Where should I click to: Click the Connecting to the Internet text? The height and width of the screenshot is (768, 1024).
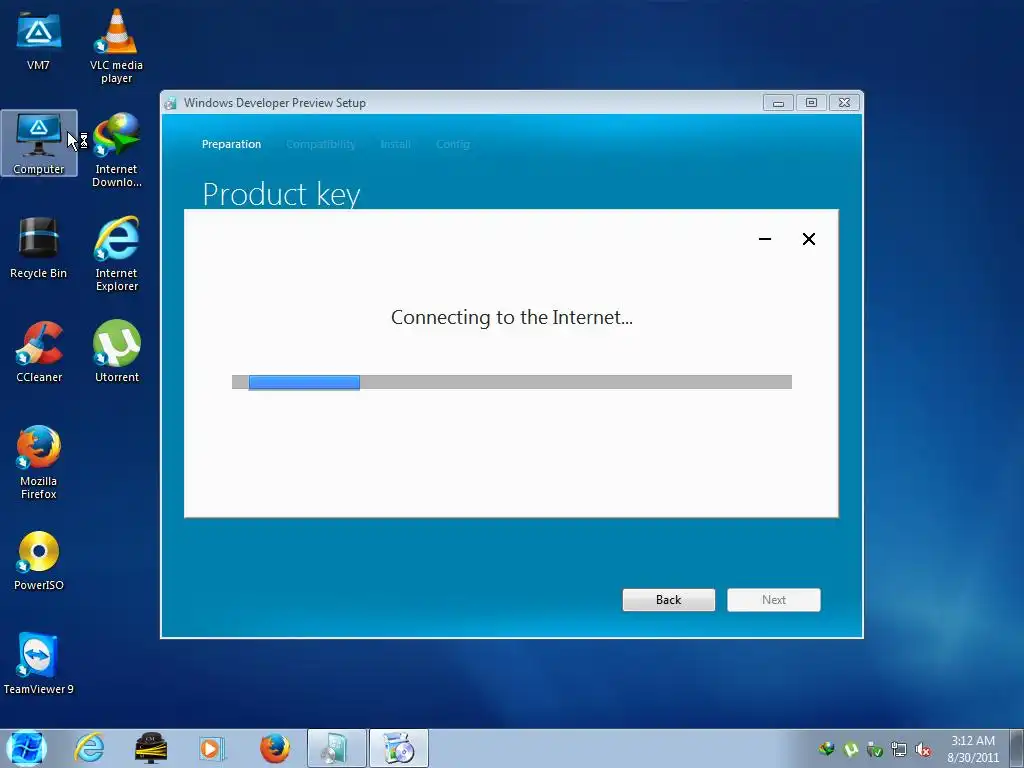tap(512, 317)
